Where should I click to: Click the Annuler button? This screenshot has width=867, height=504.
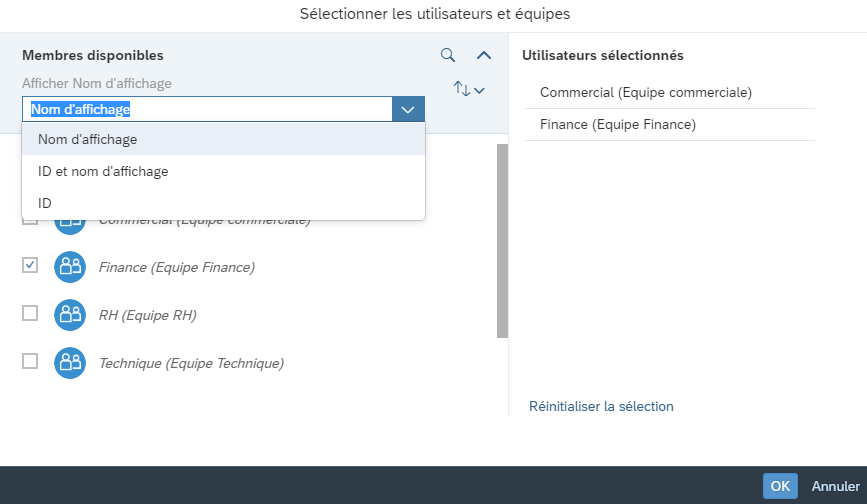pos(835,486)
